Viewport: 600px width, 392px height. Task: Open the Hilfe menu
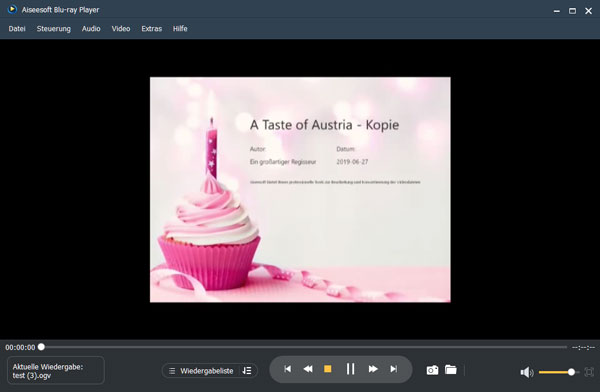[180, 29]
